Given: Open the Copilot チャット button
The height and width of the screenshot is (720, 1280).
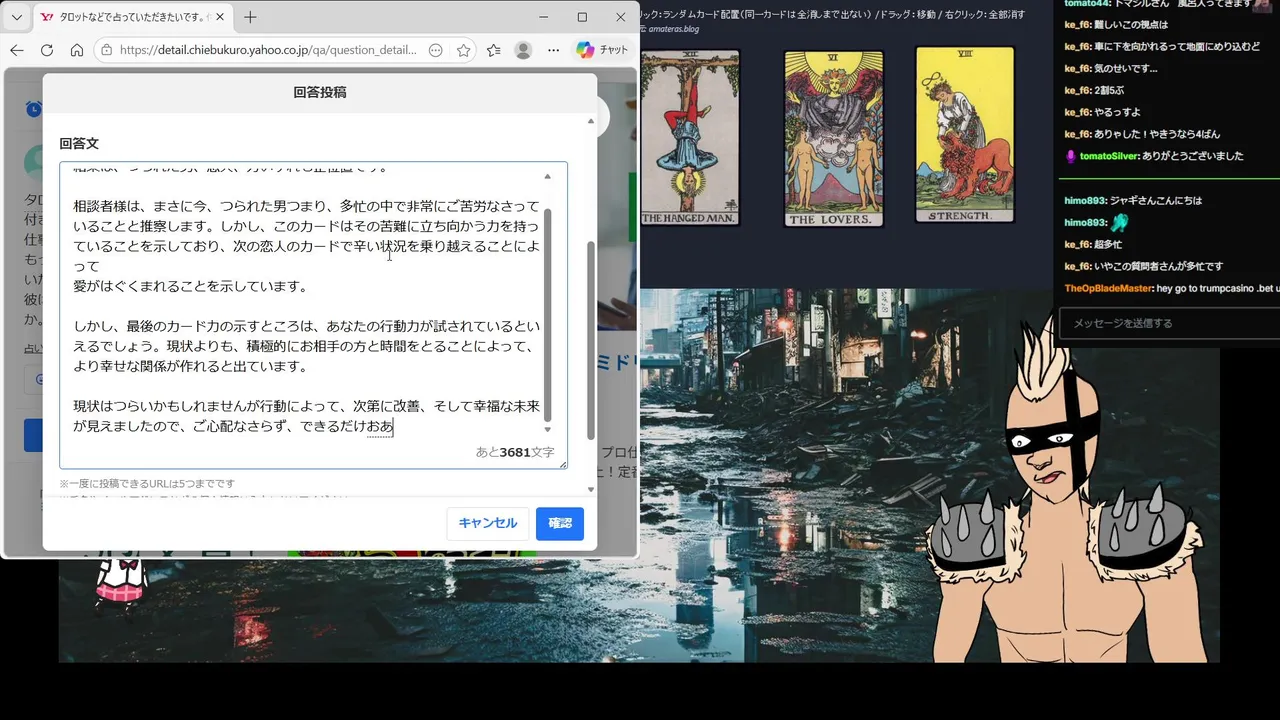Looking at the screenshot, I should tap(602, 50).
